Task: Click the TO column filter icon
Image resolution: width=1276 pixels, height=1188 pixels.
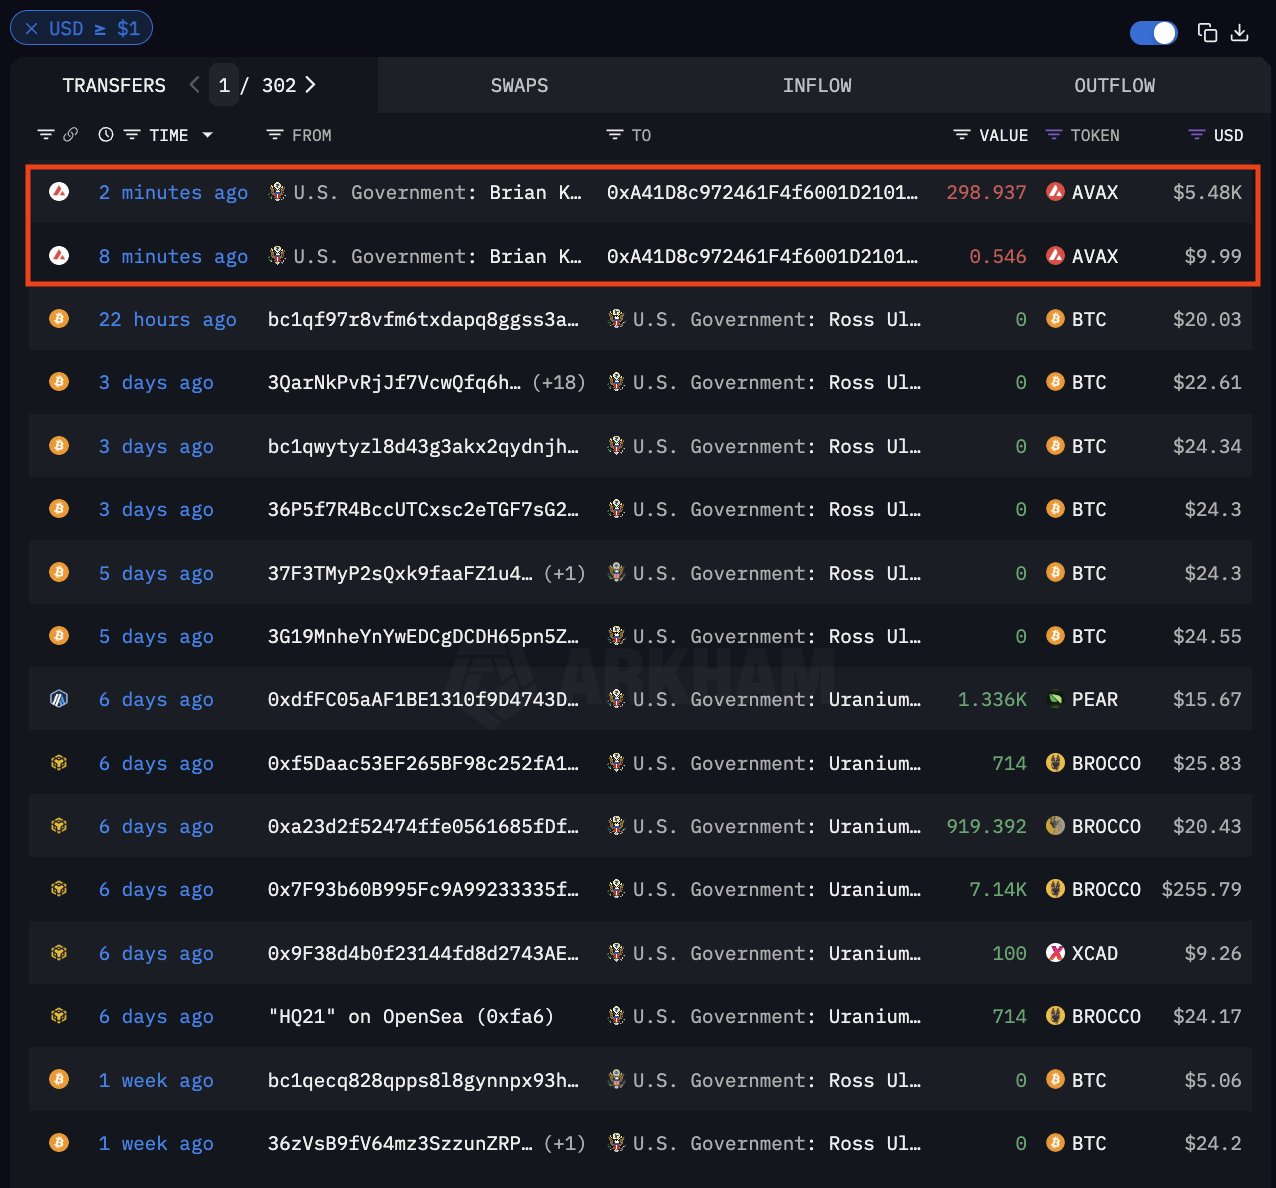Action: pos(615,135)
